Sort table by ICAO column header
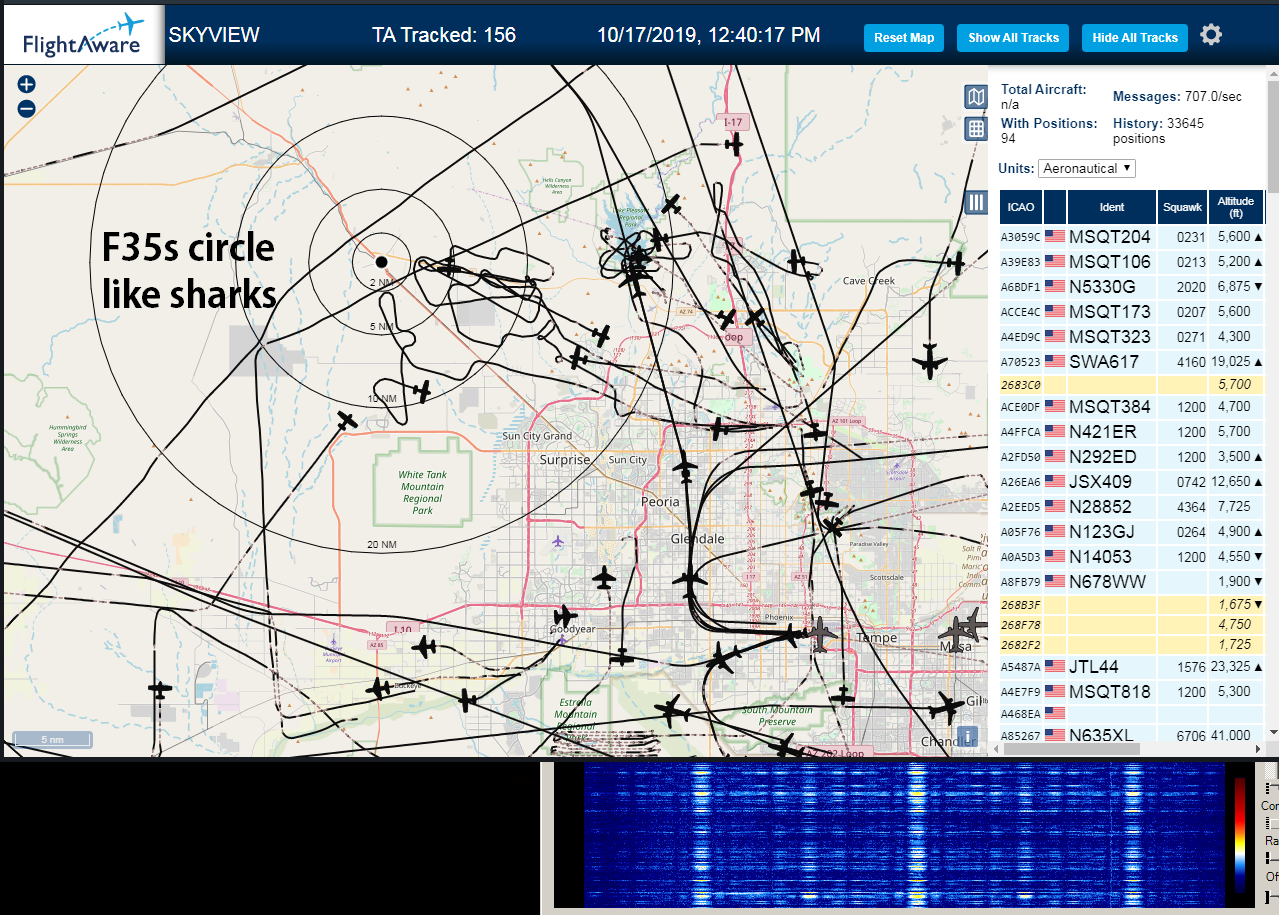The height and width of the screenshot is (915, 1279). (1021, 207)
